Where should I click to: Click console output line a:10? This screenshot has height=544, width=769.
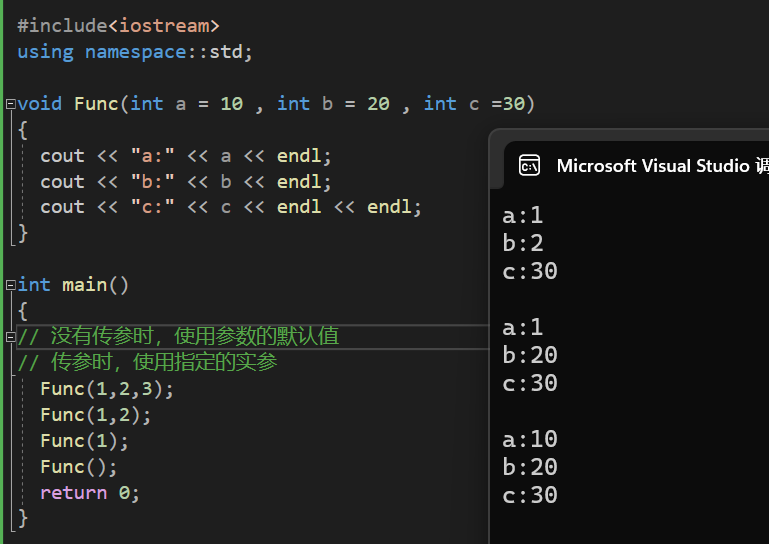pyautogui.click(x=530, y=439)
